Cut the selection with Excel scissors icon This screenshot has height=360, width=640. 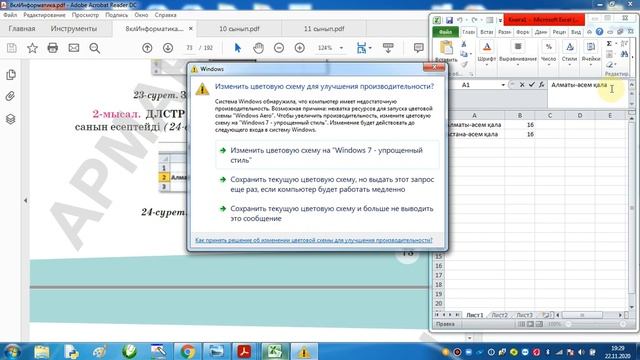pos(464,44)
